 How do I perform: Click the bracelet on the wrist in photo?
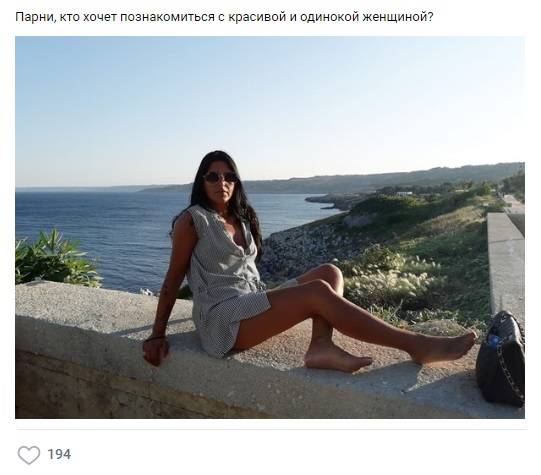(156, 338)
